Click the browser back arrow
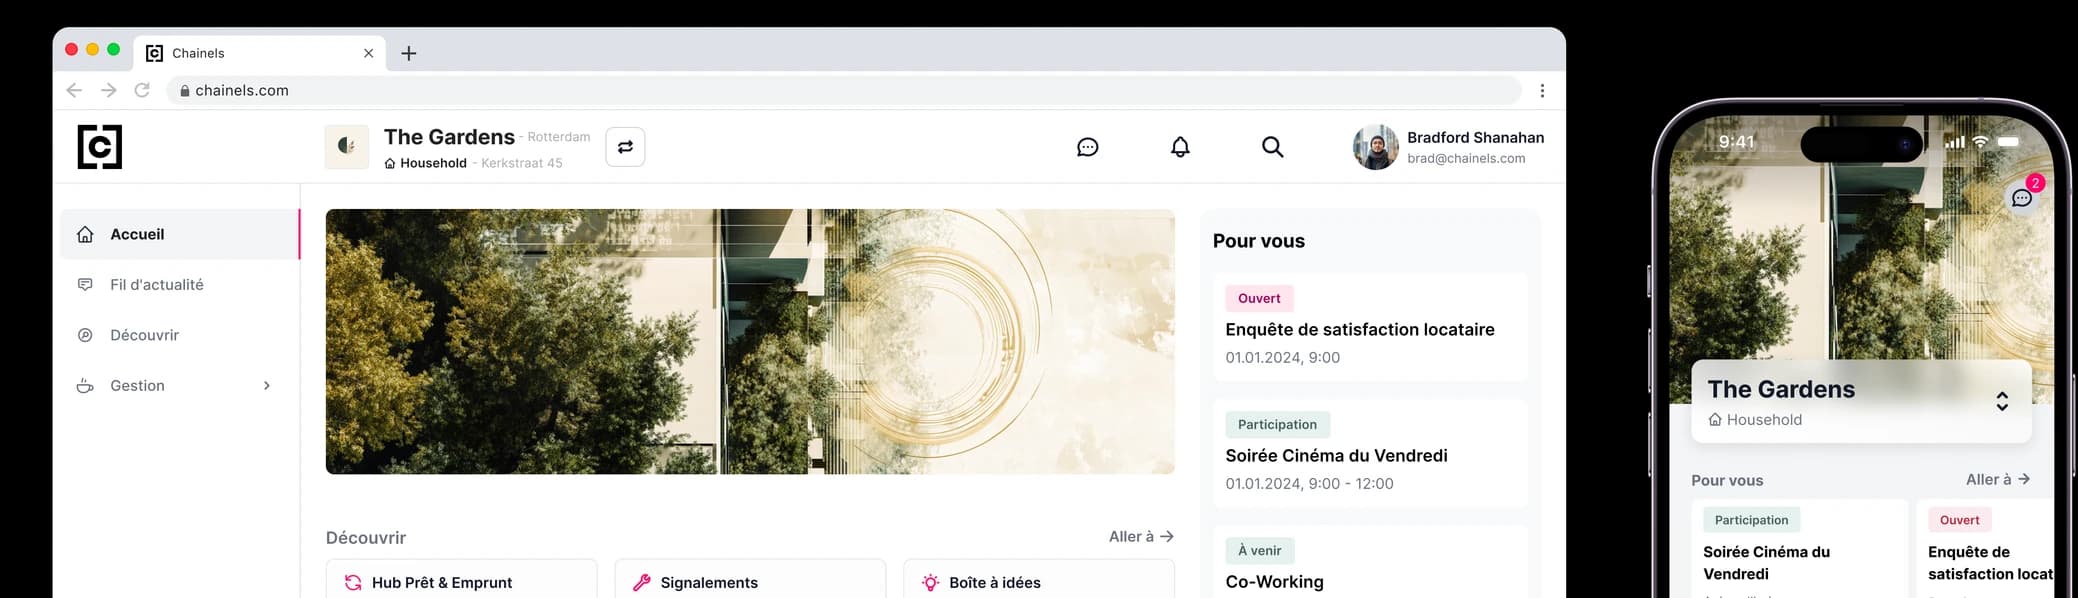The width and height of the screenshot is (2078, 598). point(74,90)
